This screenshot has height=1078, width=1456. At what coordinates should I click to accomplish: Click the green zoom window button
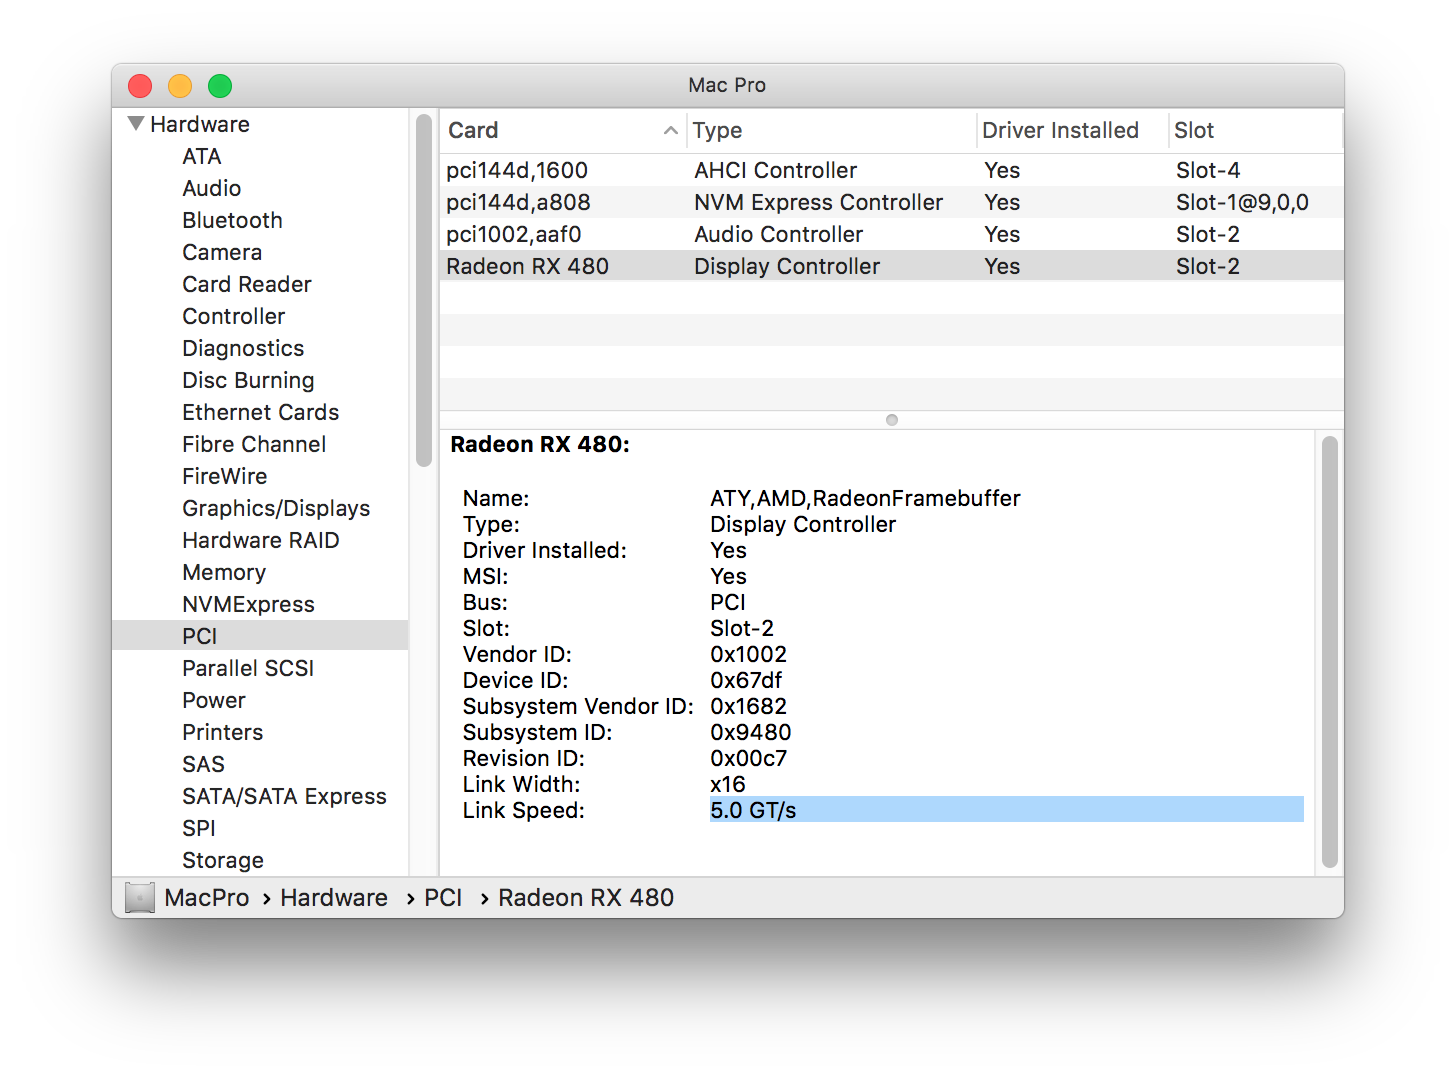pos(220,86)
